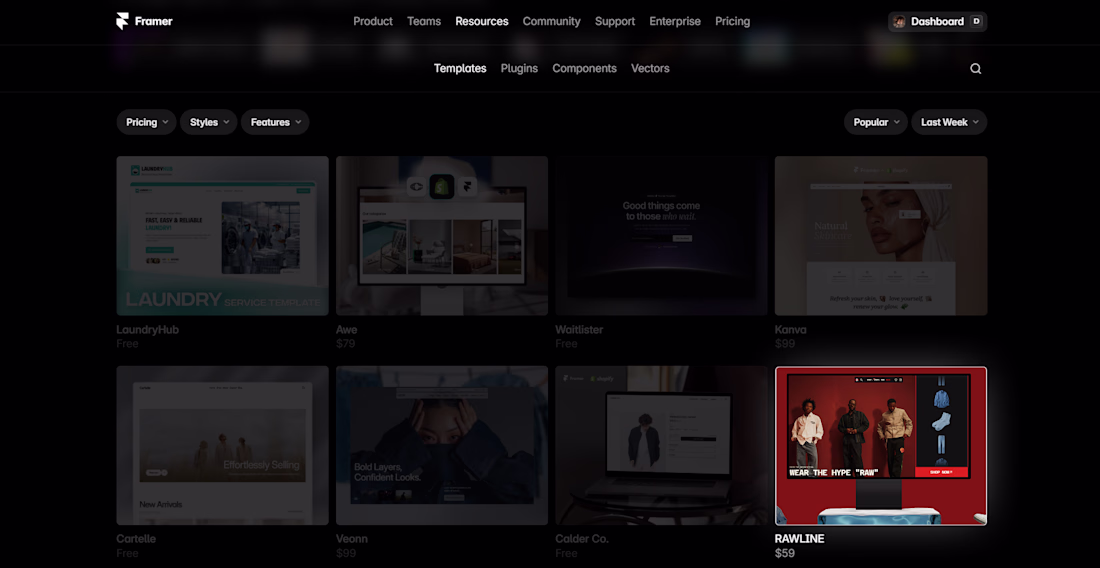Screen dimensions: 1100x568
Task: Switch to the Vectors tab
Action: [x=650, y=69]
